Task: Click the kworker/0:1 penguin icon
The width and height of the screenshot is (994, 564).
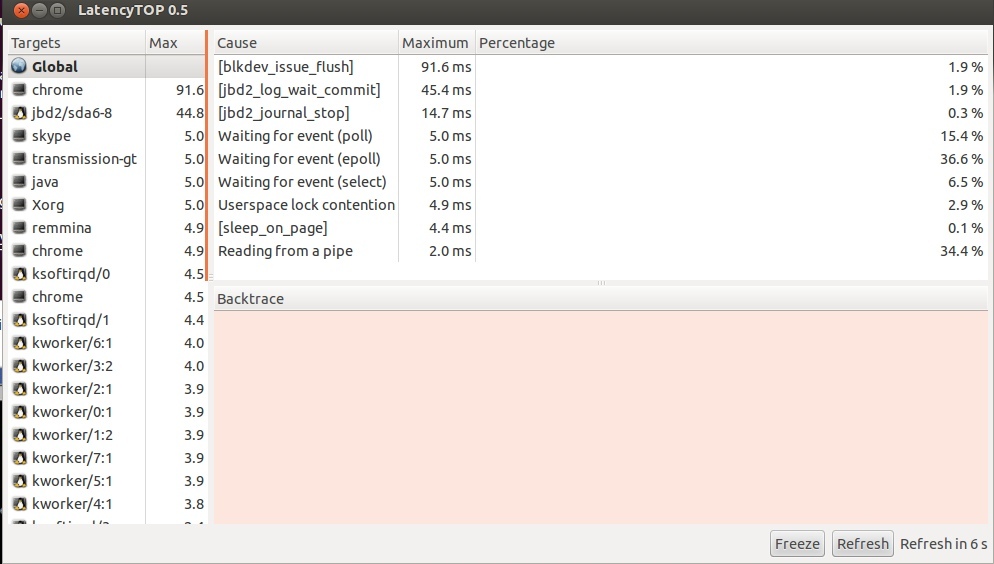Action: 20,412
